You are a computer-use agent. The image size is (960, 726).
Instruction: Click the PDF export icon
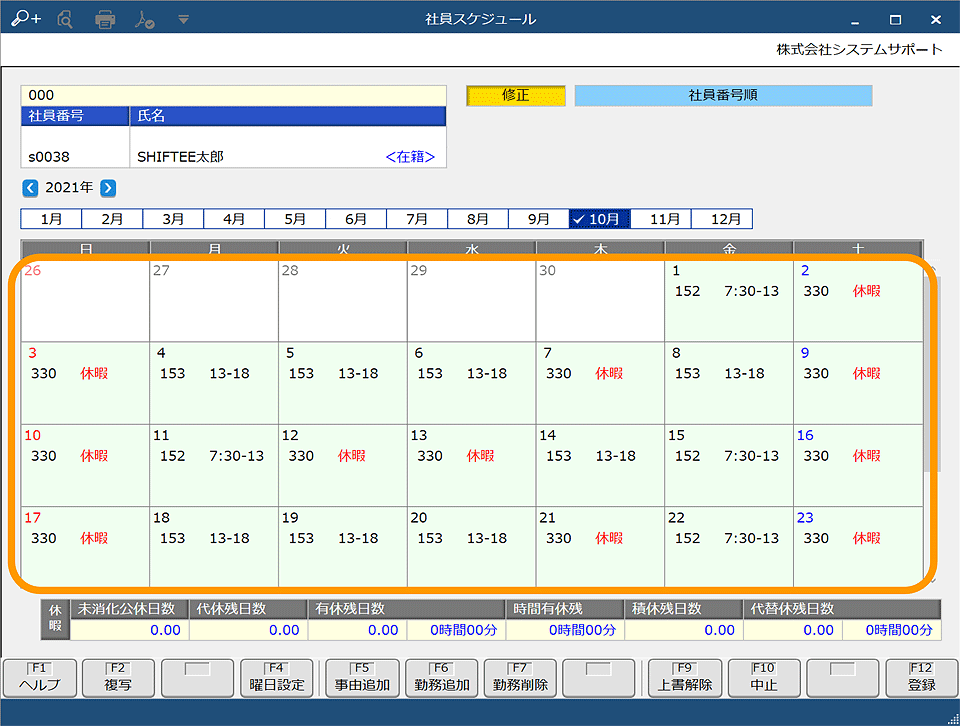click(145, 19)
